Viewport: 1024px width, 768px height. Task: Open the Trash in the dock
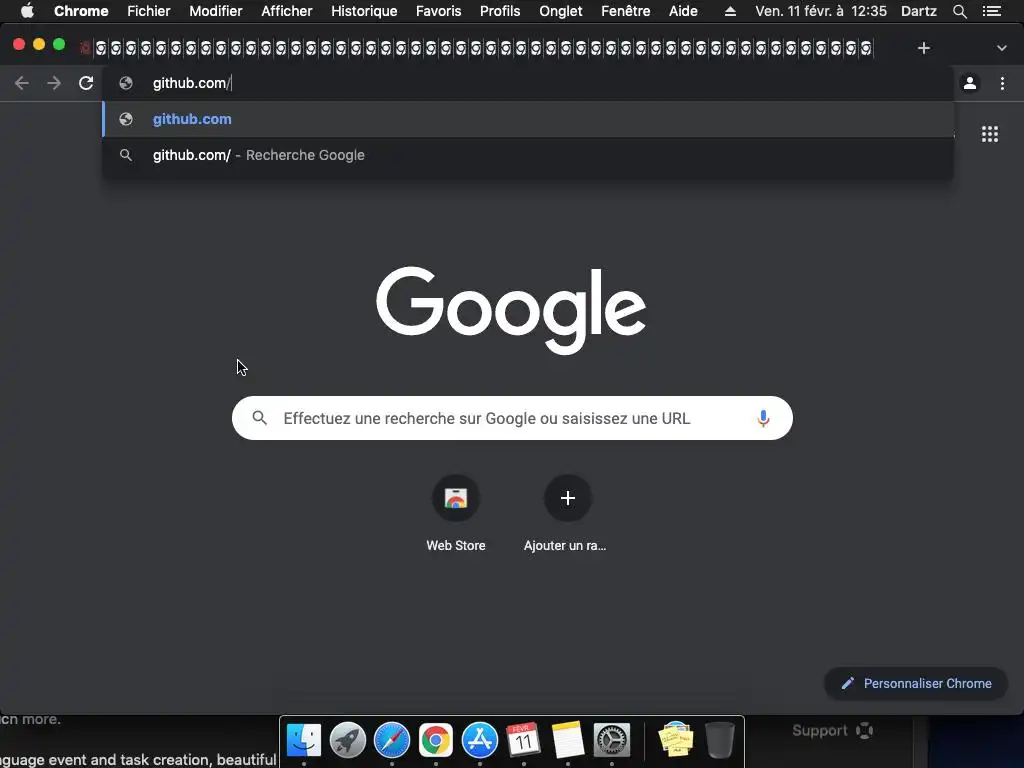tap(720, 740)
